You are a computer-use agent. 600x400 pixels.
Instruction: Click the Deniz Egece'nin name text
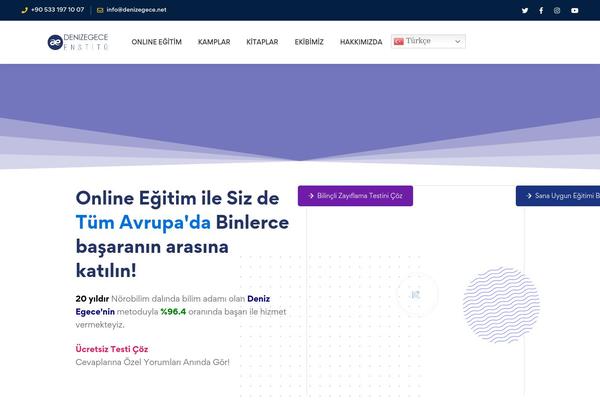(173, 305)
